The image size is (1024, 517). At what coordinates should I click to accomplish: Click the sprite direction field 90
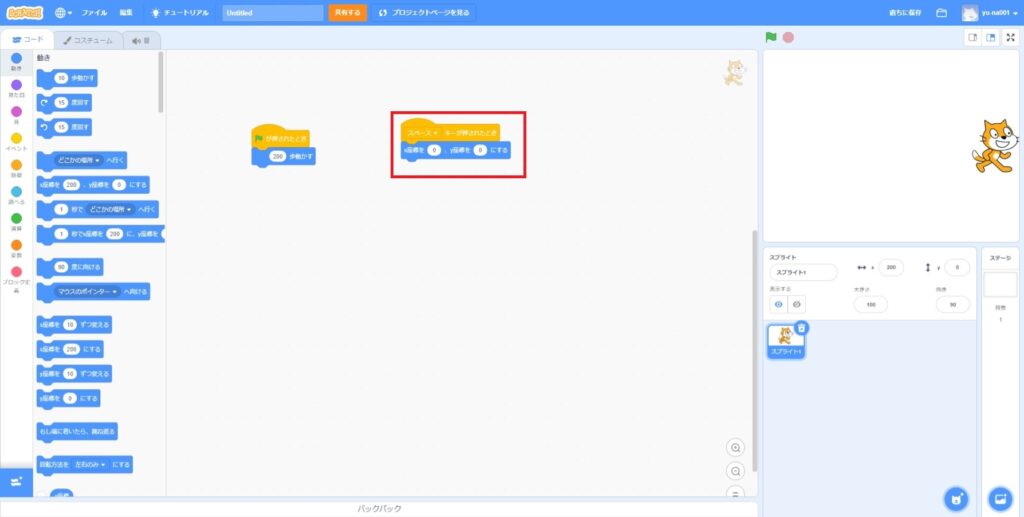click(x=953, y=304)
